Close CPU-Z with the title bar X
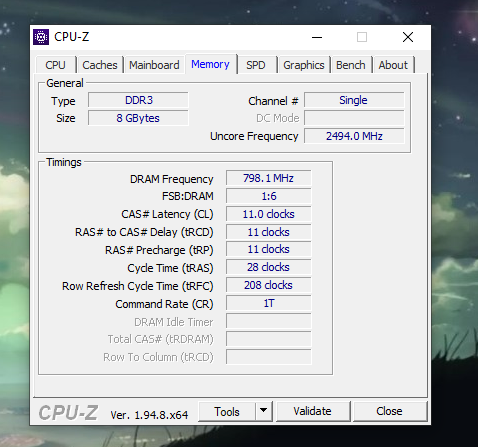 tap(408, 37)
